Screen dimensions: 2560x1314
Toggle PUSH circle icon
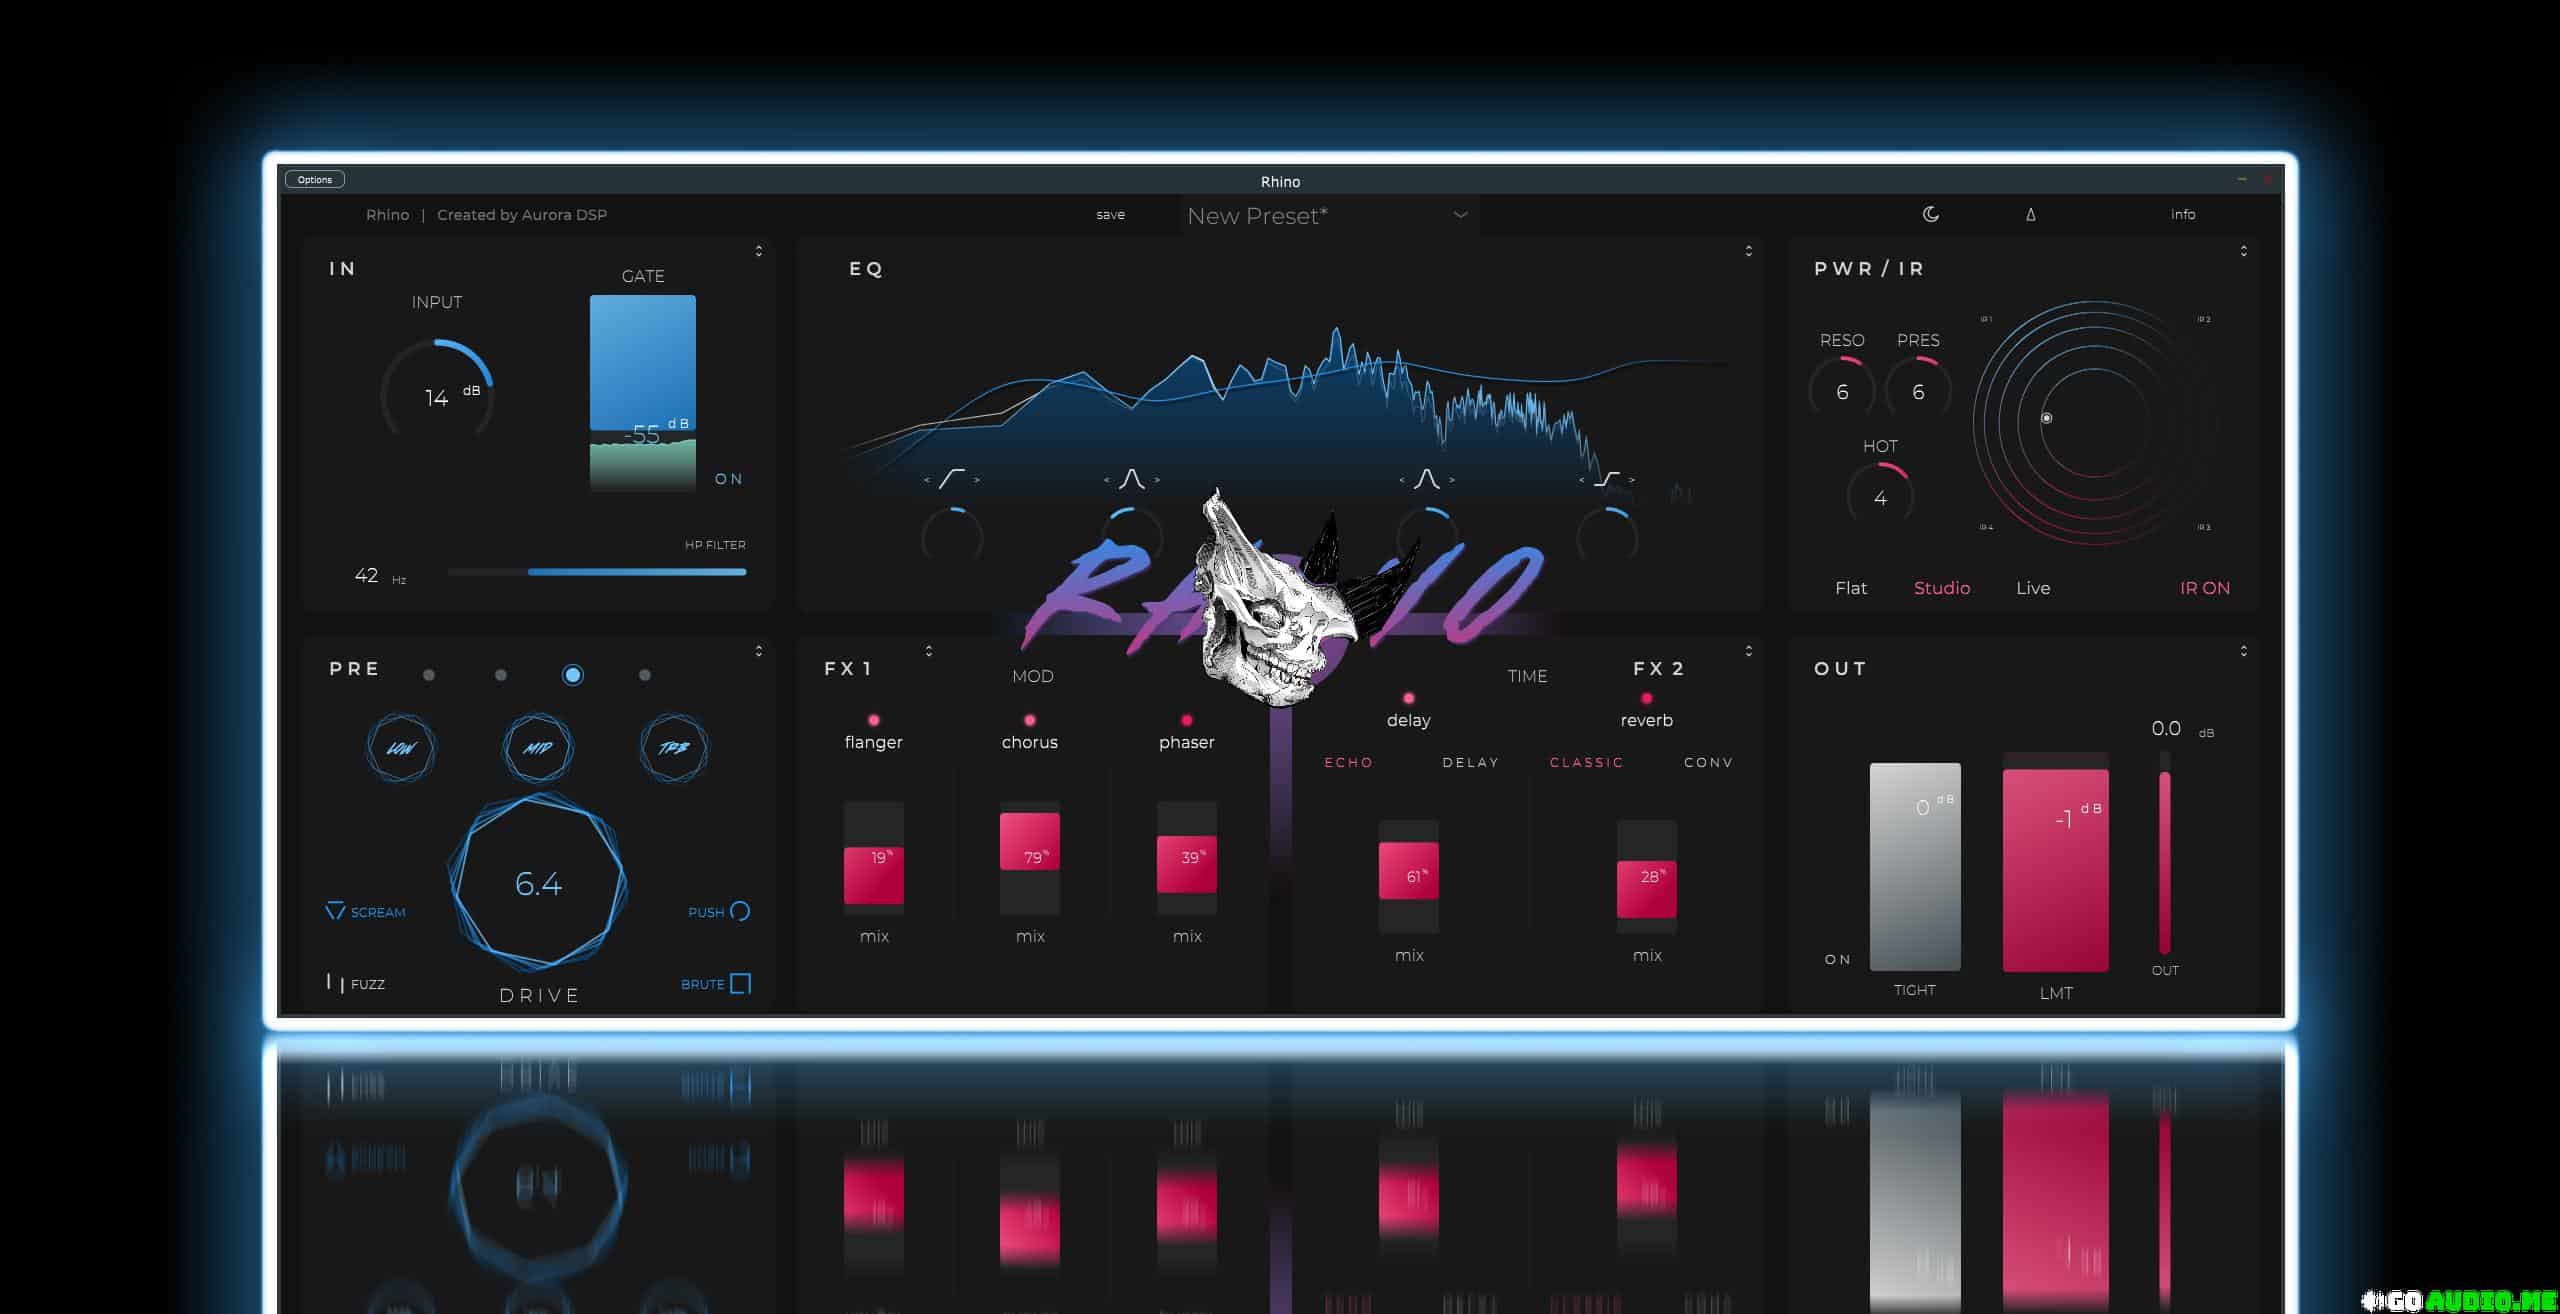tap(740, 911)
